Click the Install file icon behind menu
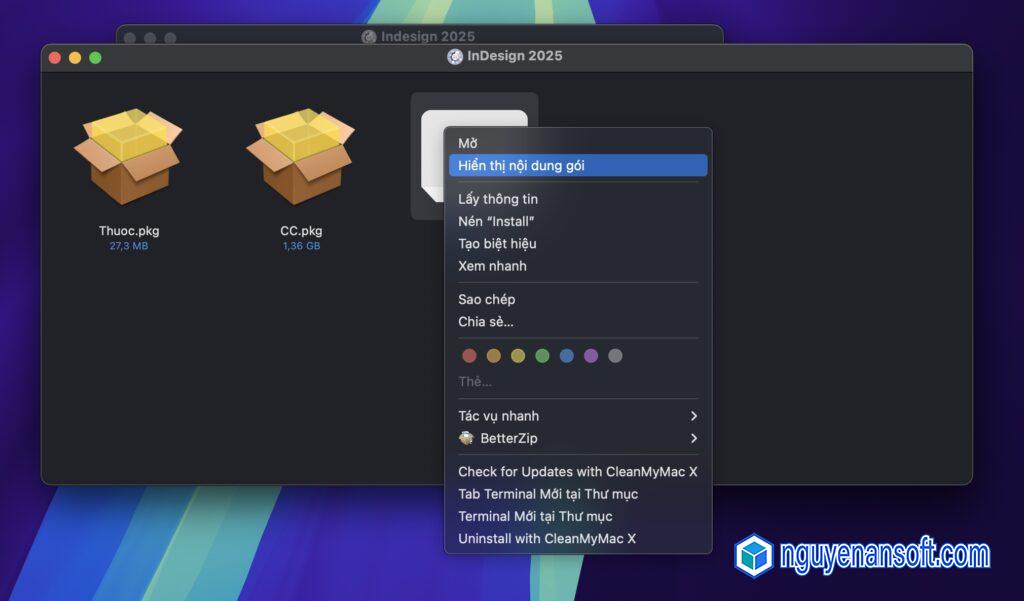Screen dimensions: 1024x601 (430, 160)
